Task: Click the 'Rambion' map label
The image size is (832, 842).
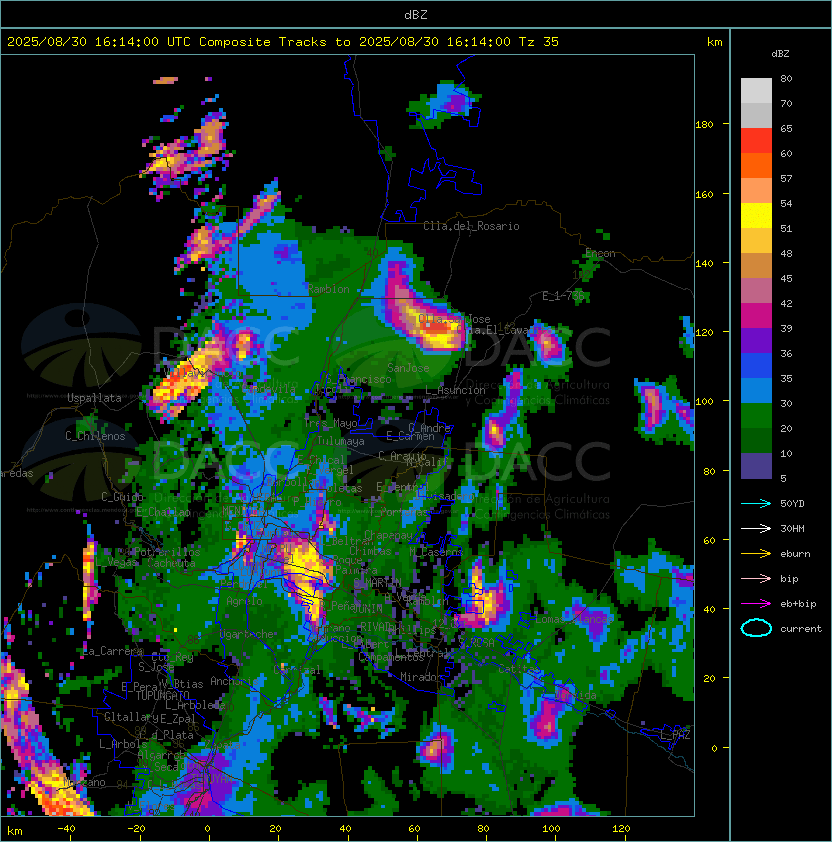Action: 328,289
